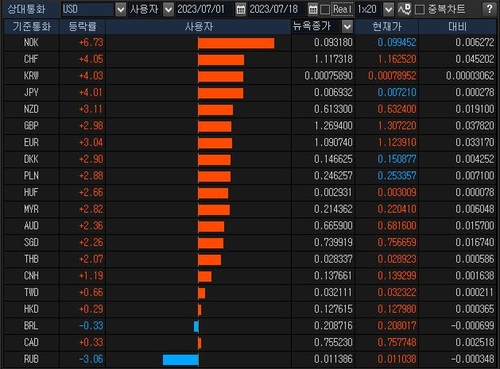This screenshot has height=369, width=500.
Task: Click the +6.73 change rate value
Action: point(91,43)
